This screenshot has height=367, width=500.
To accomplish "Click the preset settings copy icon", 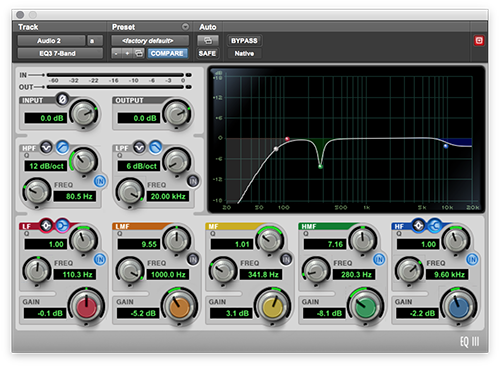I will tap(139, 53).
